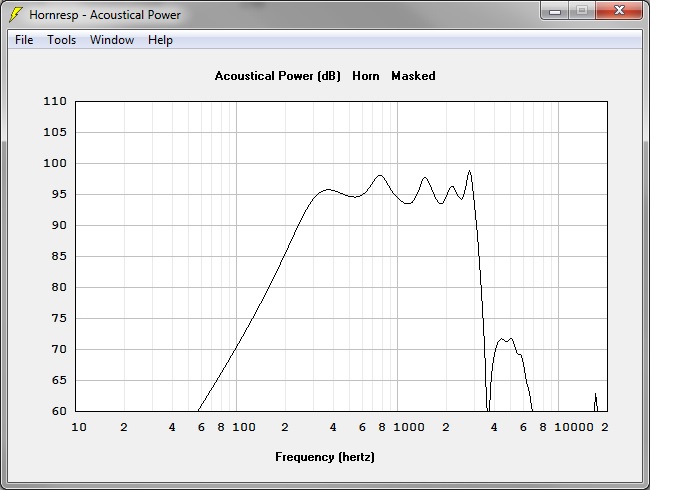Click the 'Acoustical Power (dB)' chart title
The height and width of the screenshot is (490, 691).
click(x=278, y=76)
